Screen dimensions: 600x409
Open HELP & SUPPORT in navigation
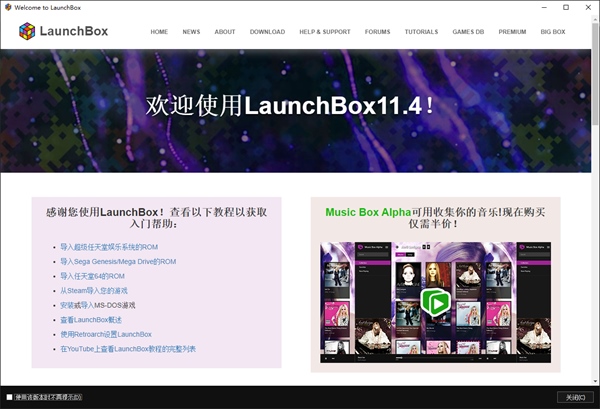pos(325,32)
